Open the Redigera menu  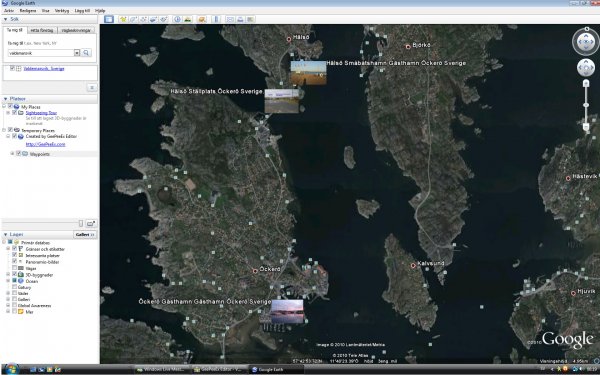coord(28,11)
